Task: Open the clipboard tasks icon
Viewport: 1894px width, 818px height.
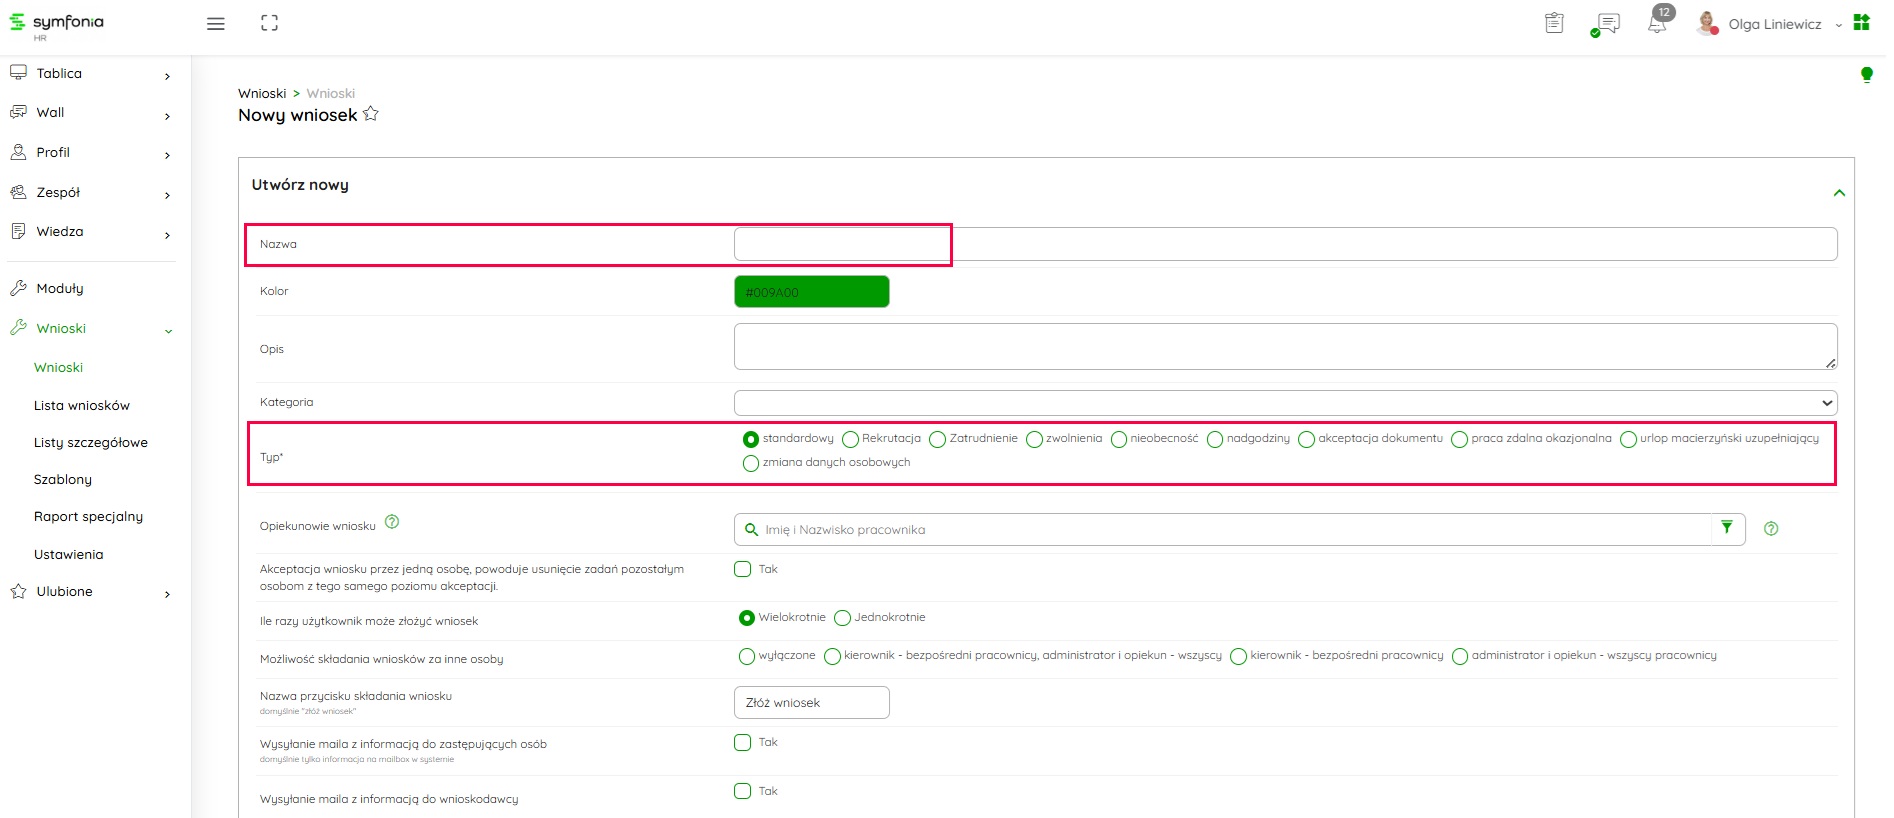Action: 1554,23
